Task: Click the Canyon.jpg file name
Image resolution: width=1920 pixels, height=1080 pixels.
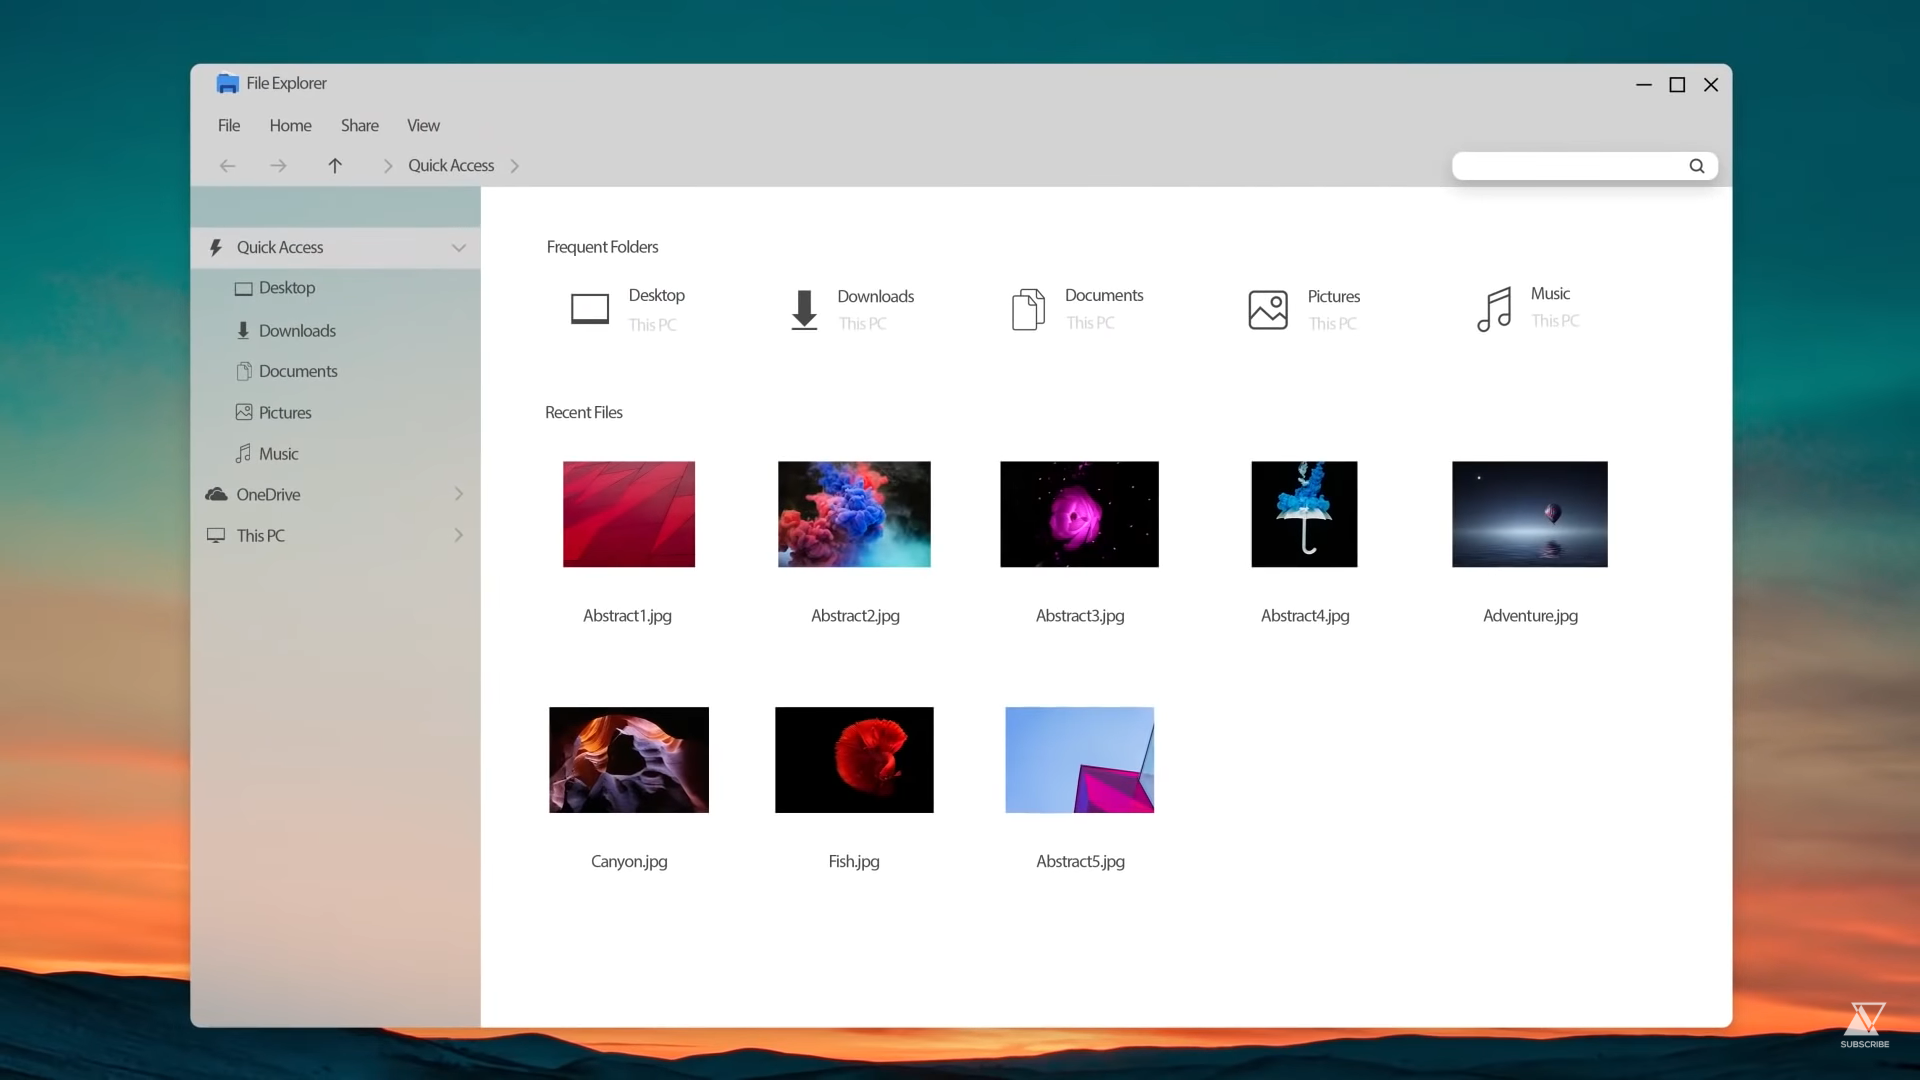Action: [x=629, y=862]
